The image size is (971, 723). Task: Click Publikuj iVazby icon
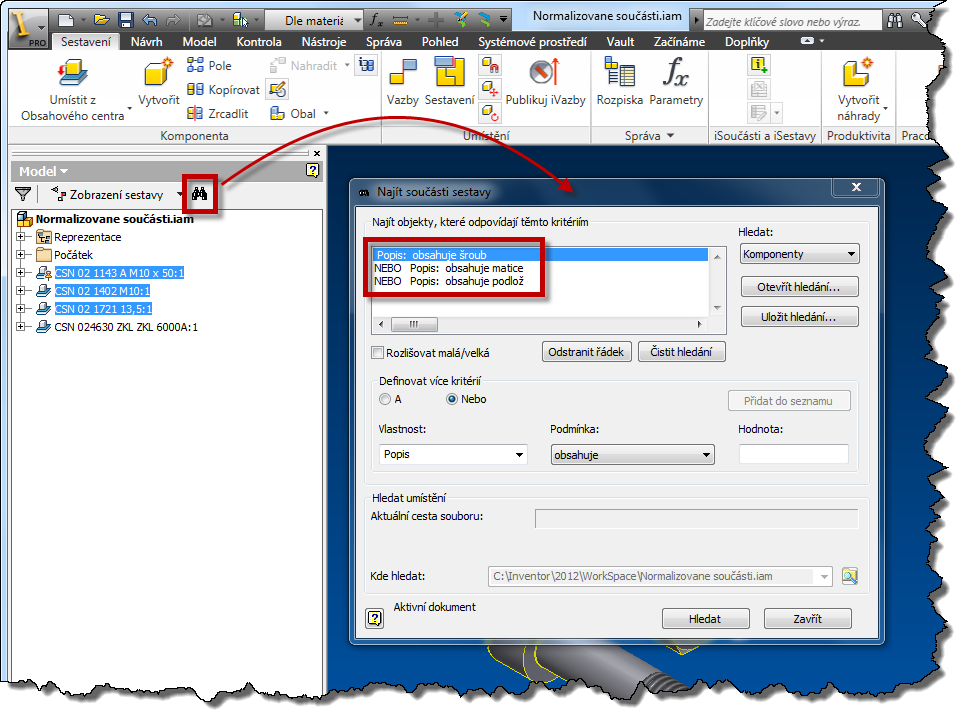point(546,80)
